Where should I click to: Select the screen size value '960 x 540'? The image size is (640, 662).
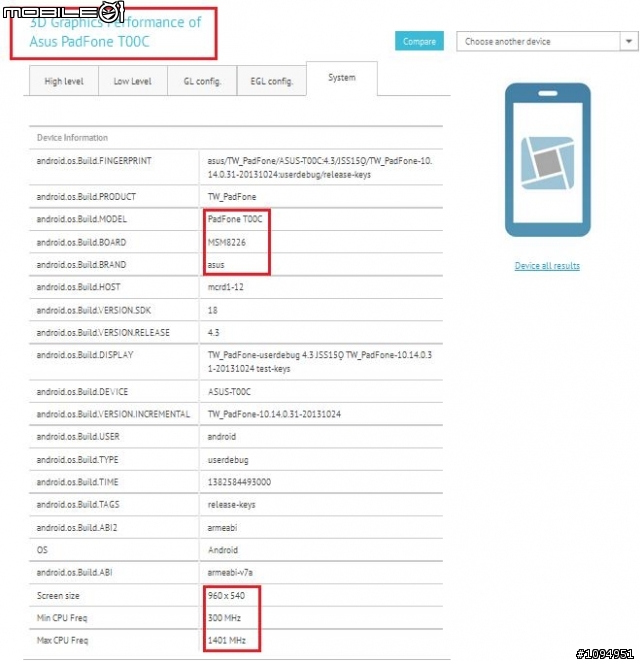point(226,596)
